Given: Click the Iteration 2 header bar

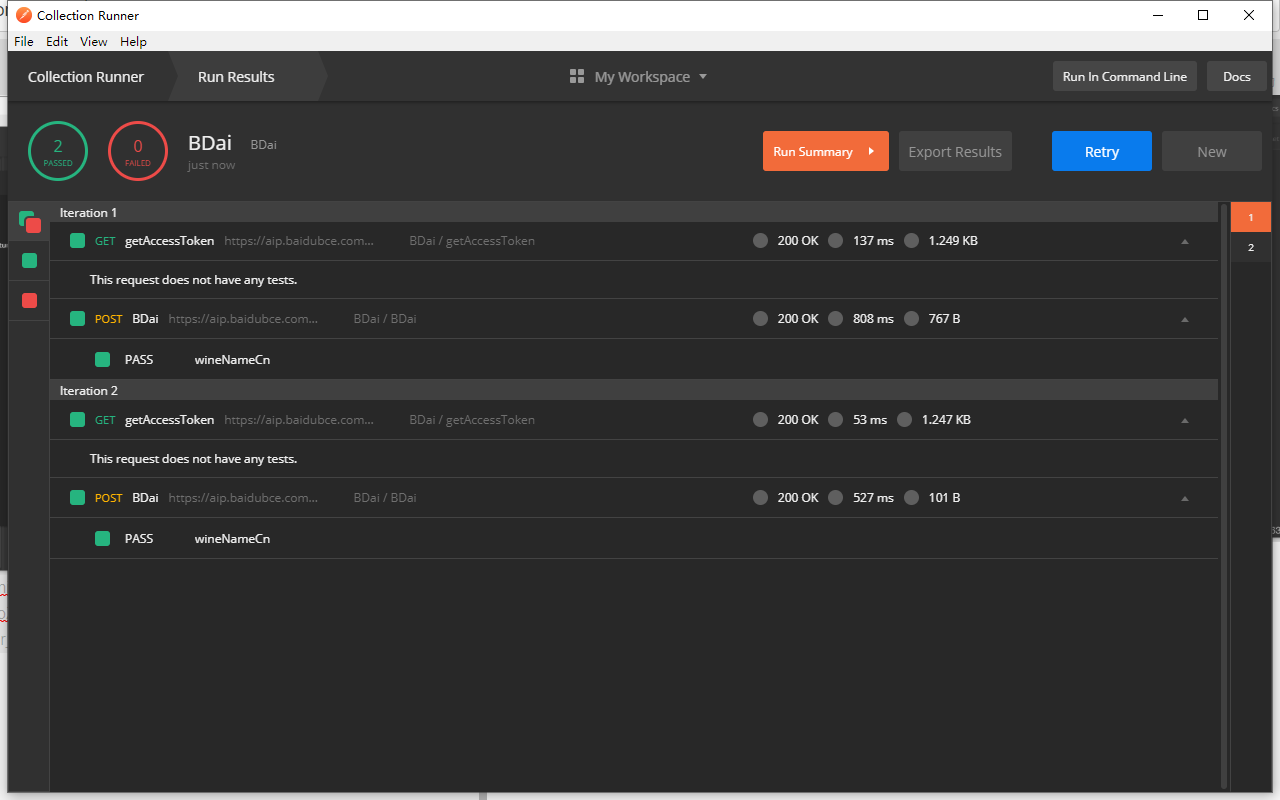Looking at the screenshot, I should (x=634, y=390).
